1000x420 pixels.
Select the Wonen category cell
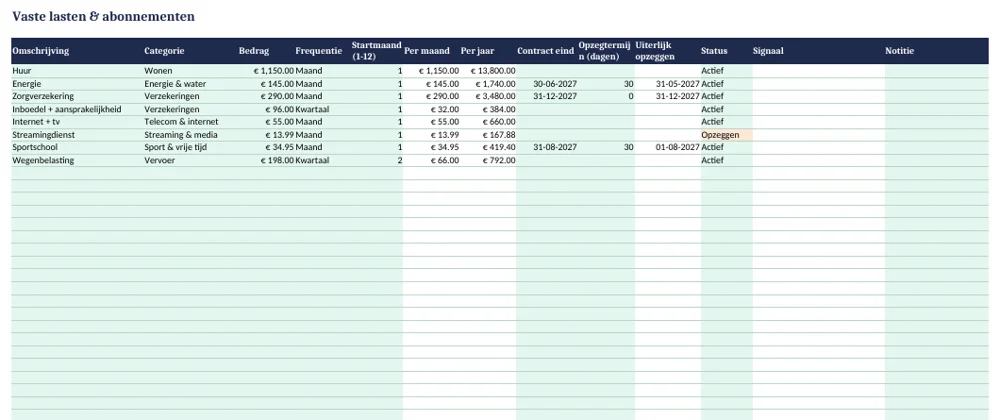coord(191,71)
